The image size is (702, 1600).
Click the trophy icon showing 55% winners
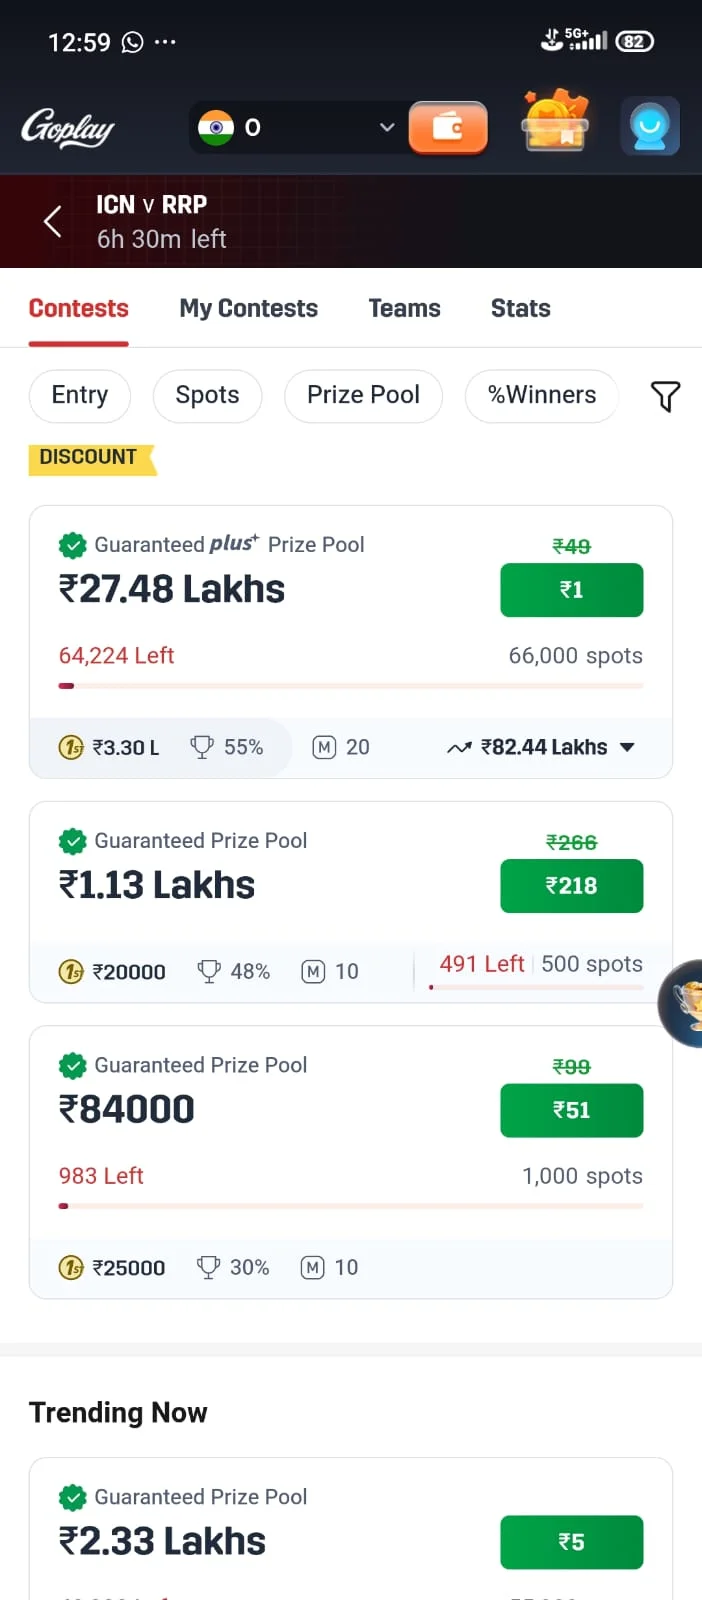203,746
